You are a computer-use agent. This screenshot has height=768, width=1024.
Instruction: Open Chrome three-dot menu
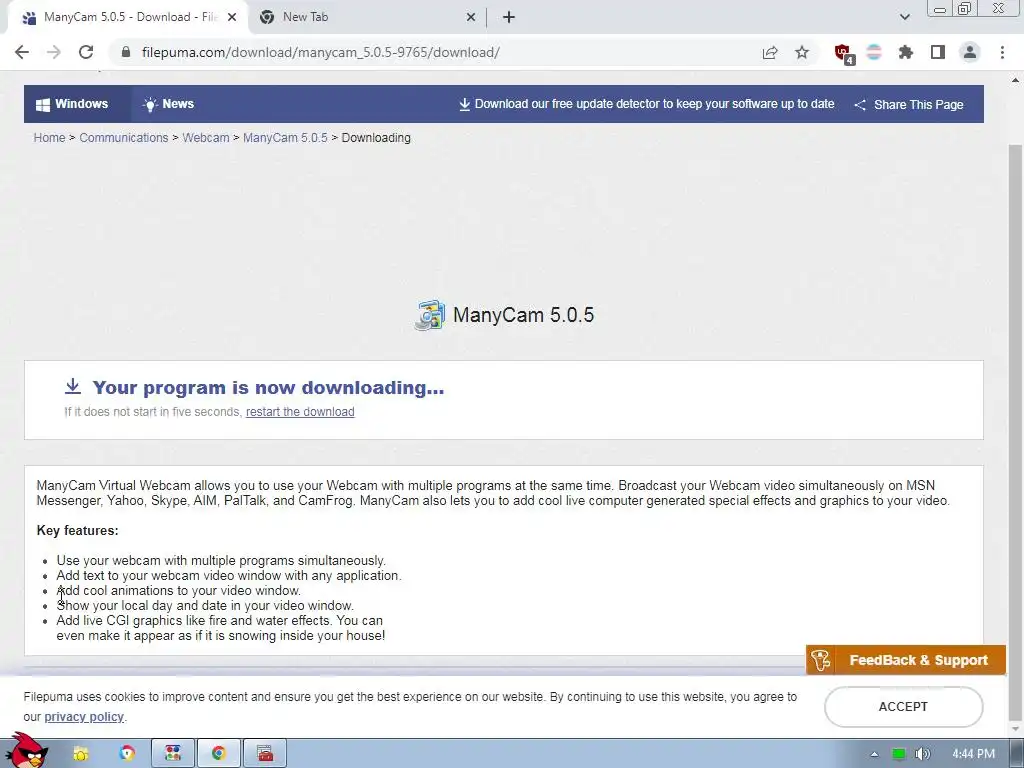tap(1002, 52)
